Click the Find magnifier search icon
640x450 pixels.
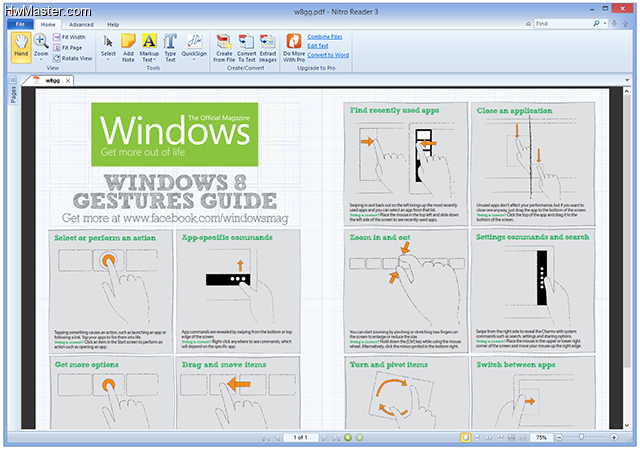596,24
